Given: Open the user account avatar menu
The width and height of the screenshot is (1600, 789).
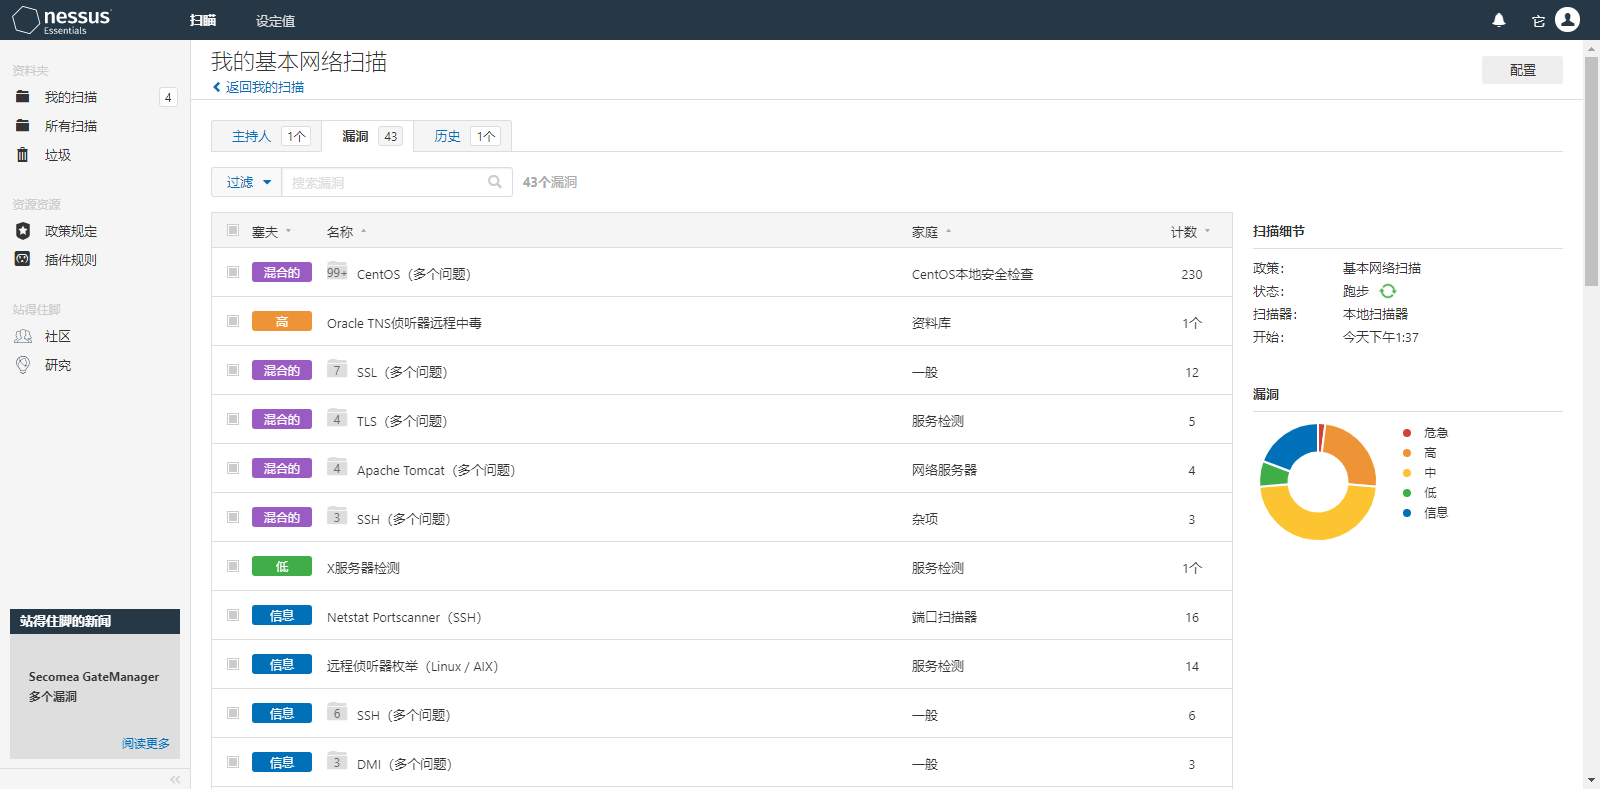Looking at the screenshot, I should click(1567, 20).
